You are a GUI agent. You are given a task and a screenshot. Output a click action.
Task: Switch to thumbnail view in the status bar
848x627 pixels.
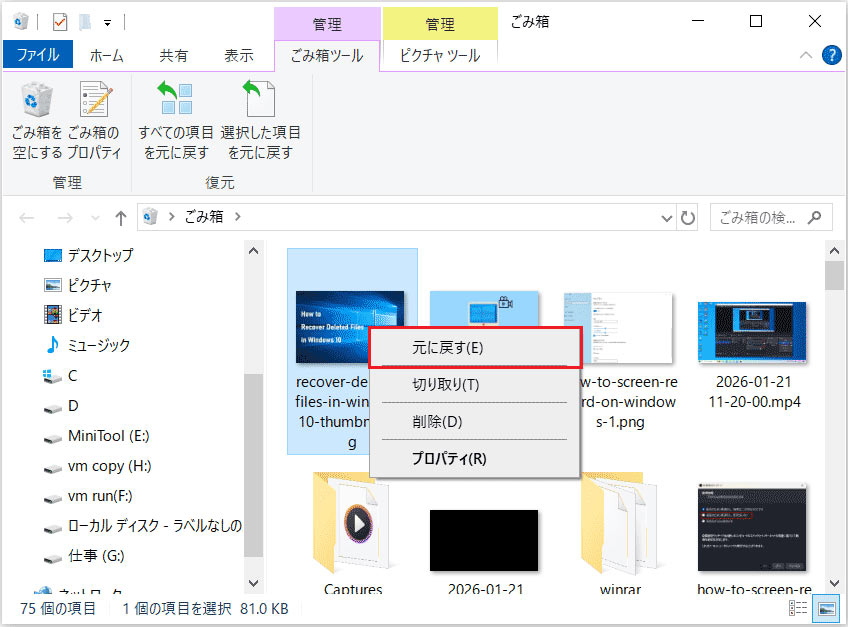click(x=825, y=608)
